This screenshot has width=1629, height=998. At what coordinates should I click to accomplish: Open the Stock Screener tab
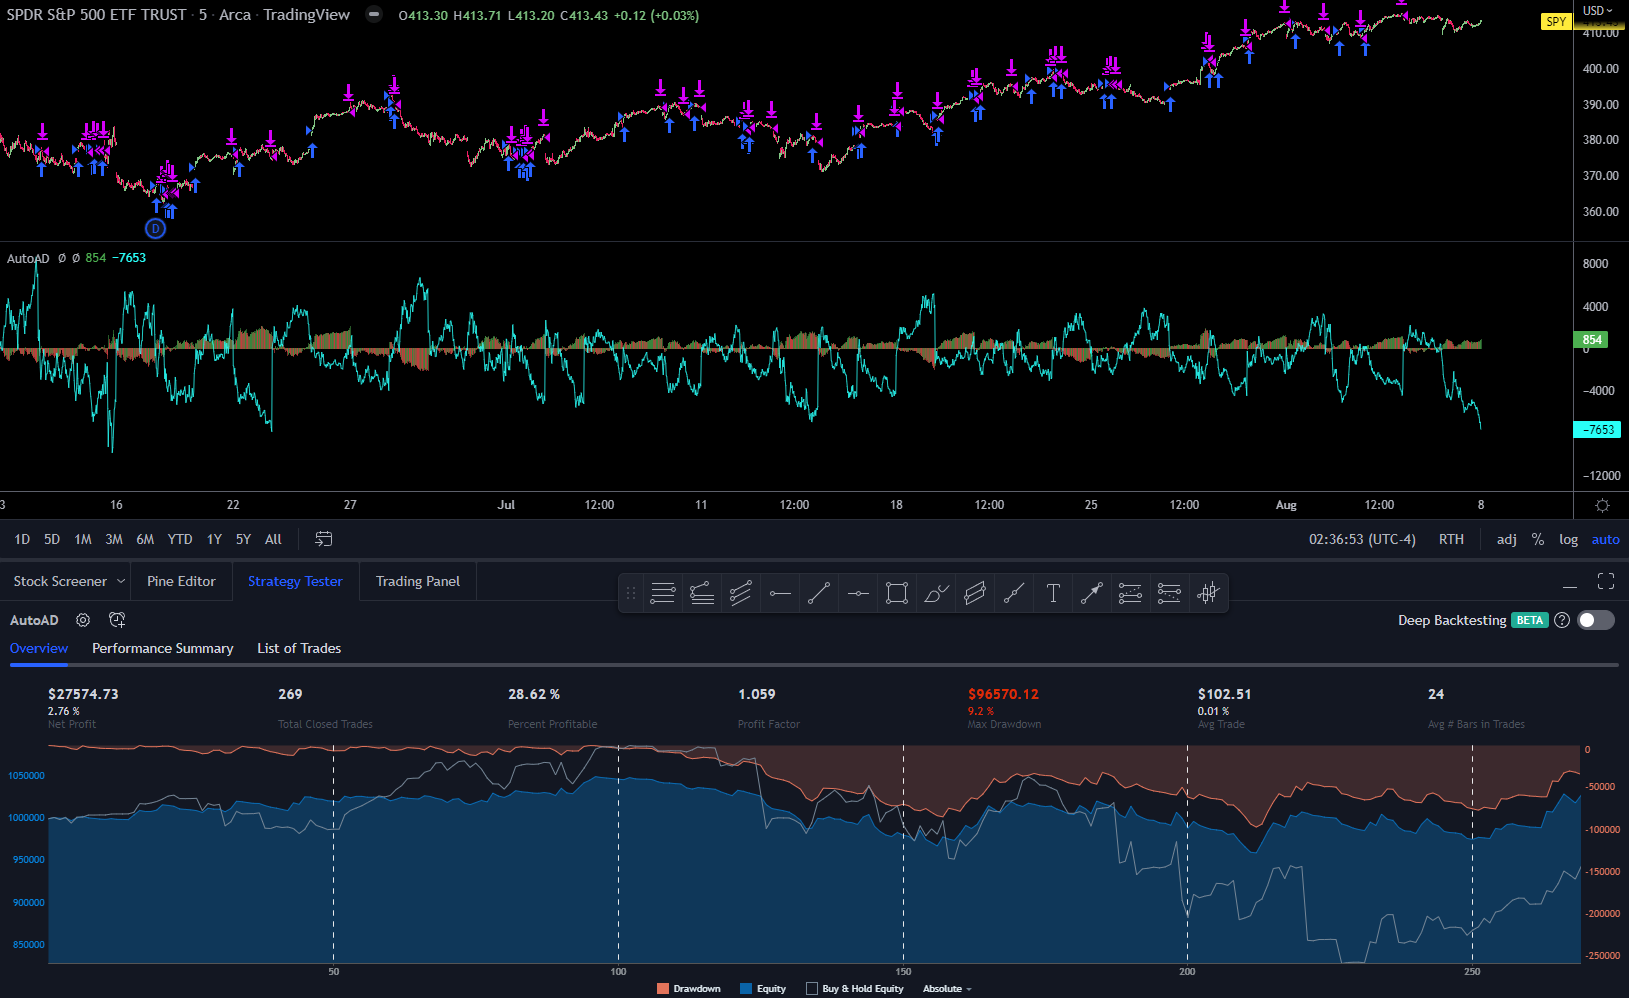pyautogui.click(x=60, y=581)
